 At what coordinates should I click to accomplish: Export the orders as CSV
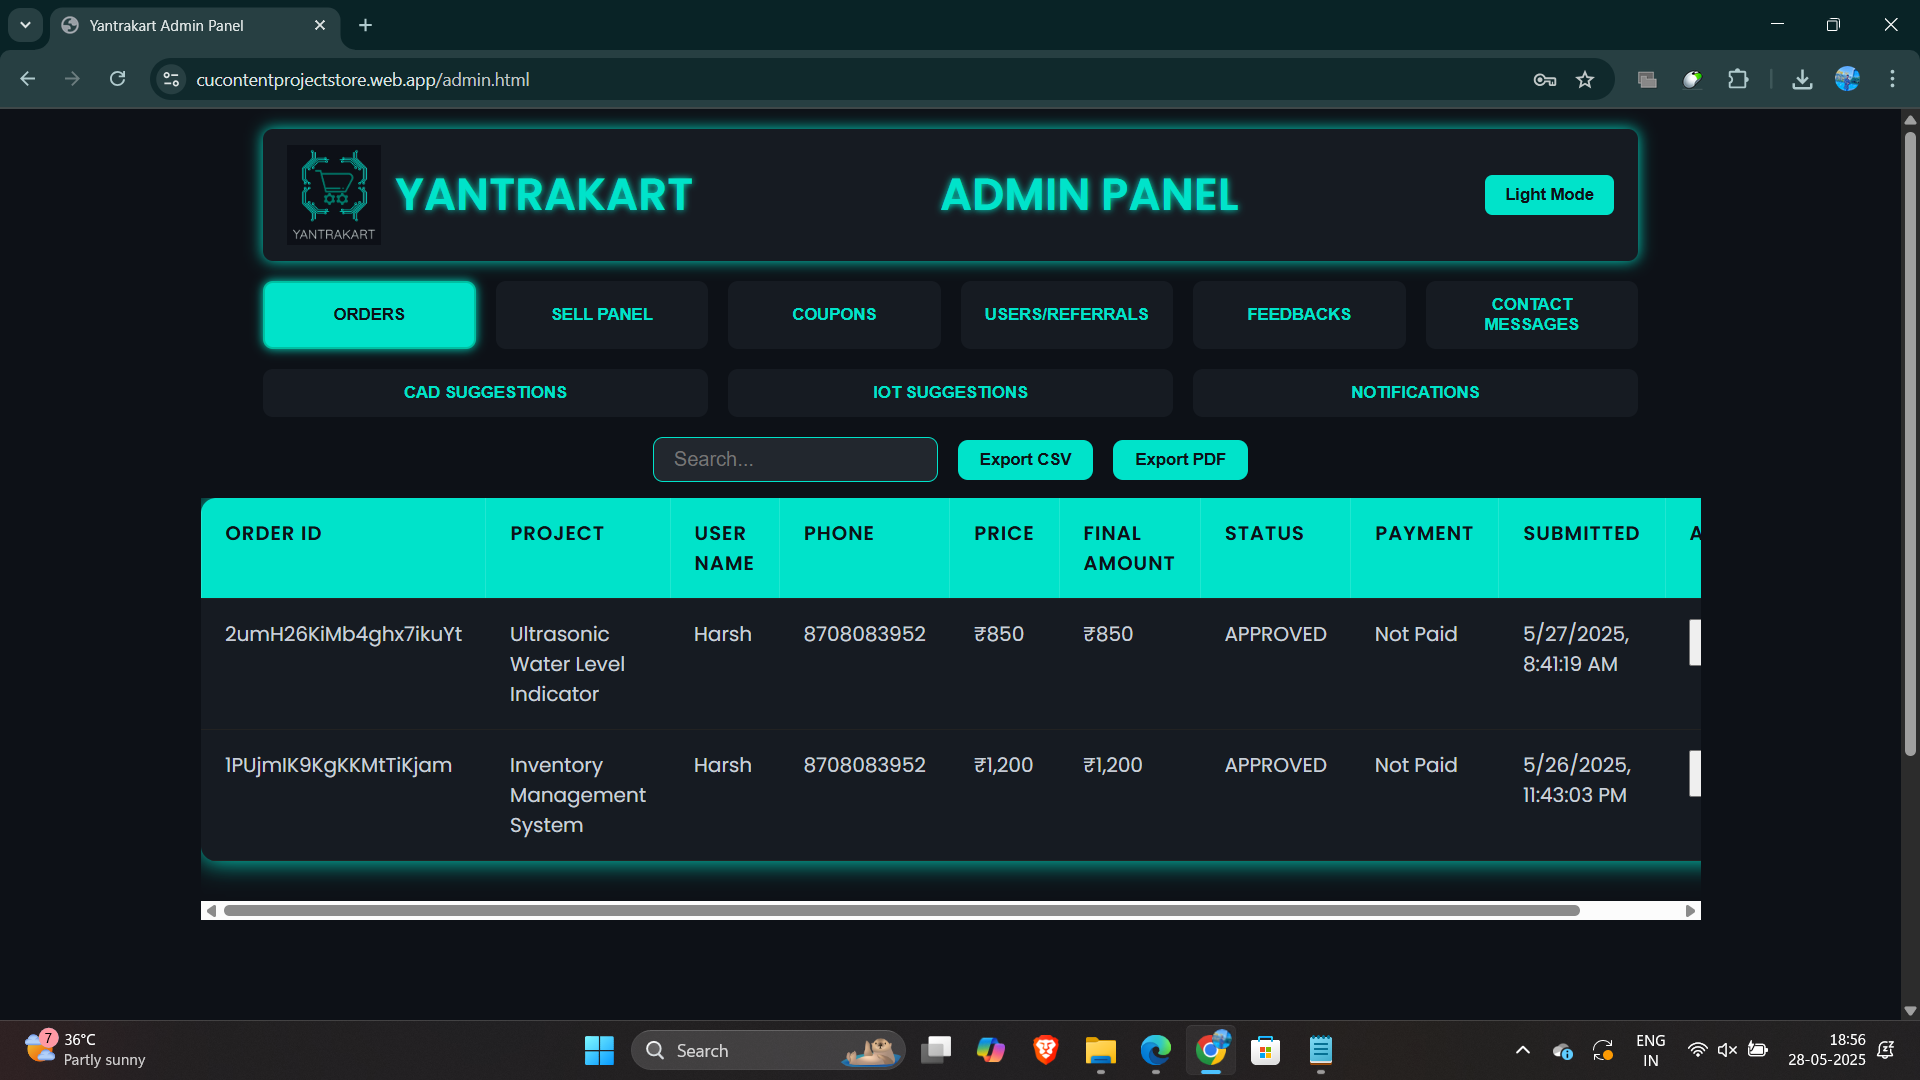1024,460
